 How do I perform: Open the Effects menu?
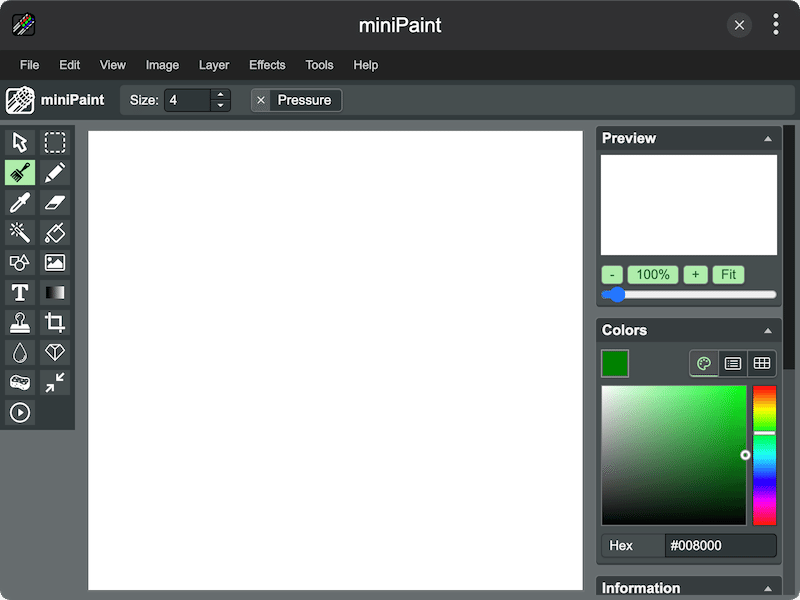[267, 65]
